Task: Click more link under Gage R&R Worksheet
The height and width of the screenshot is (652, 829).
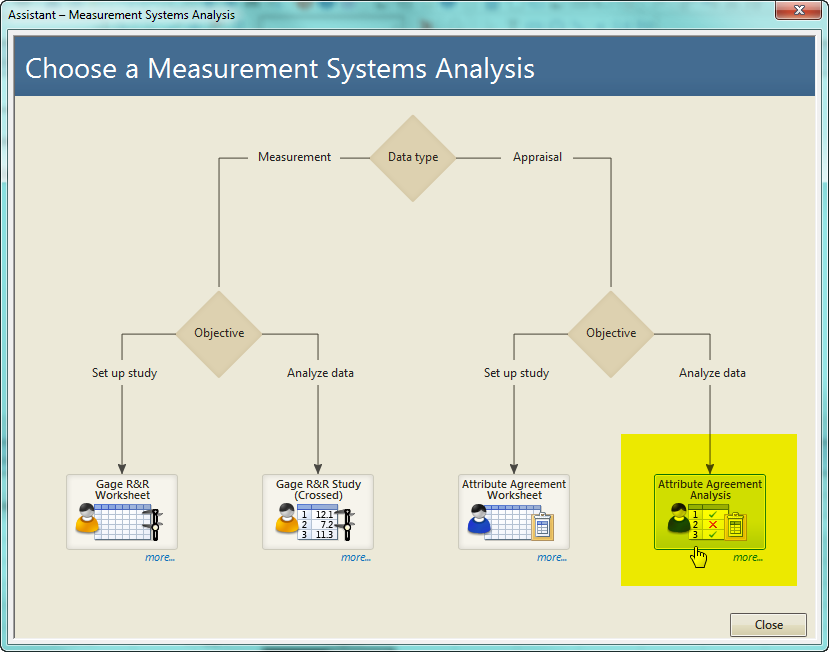Action: [160, 557]
